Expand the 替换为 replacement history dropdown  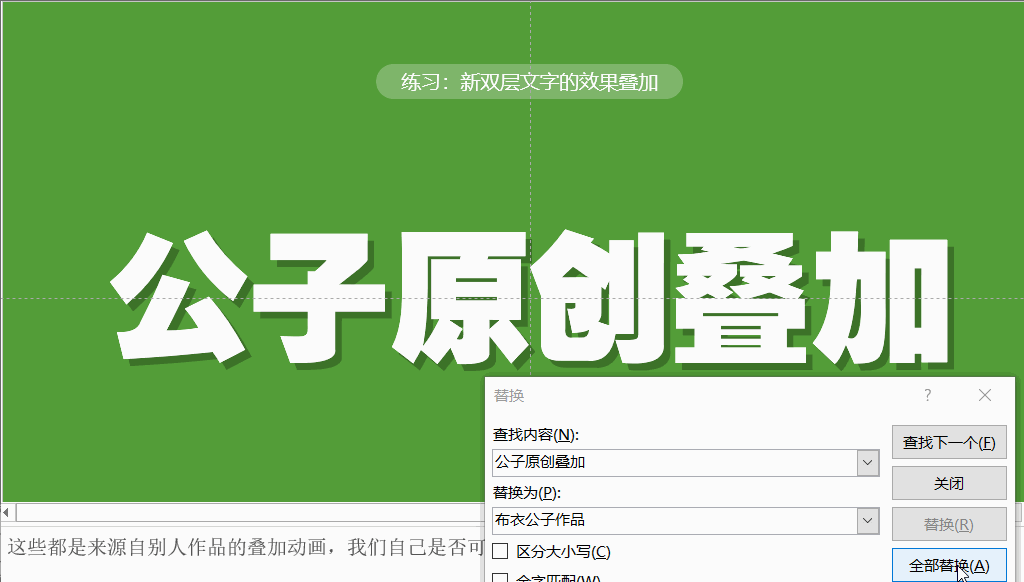pos(868,519)
